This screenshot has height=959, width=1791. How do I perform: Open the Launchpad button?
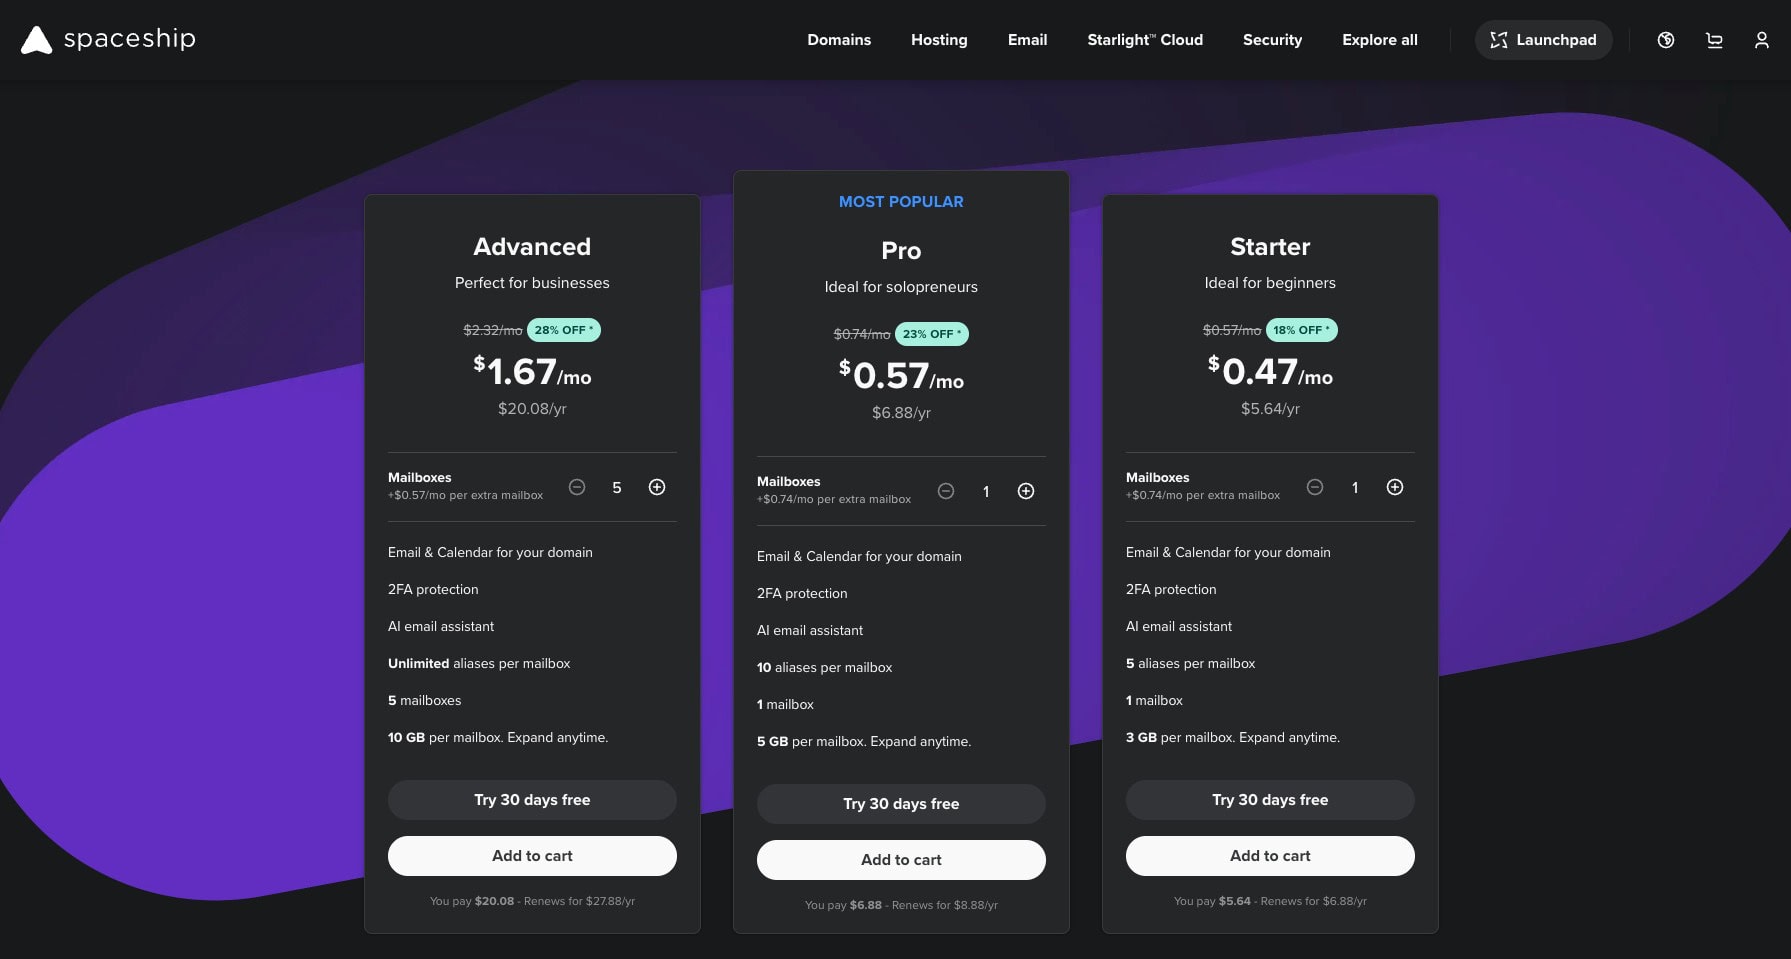click(1543, 40)
